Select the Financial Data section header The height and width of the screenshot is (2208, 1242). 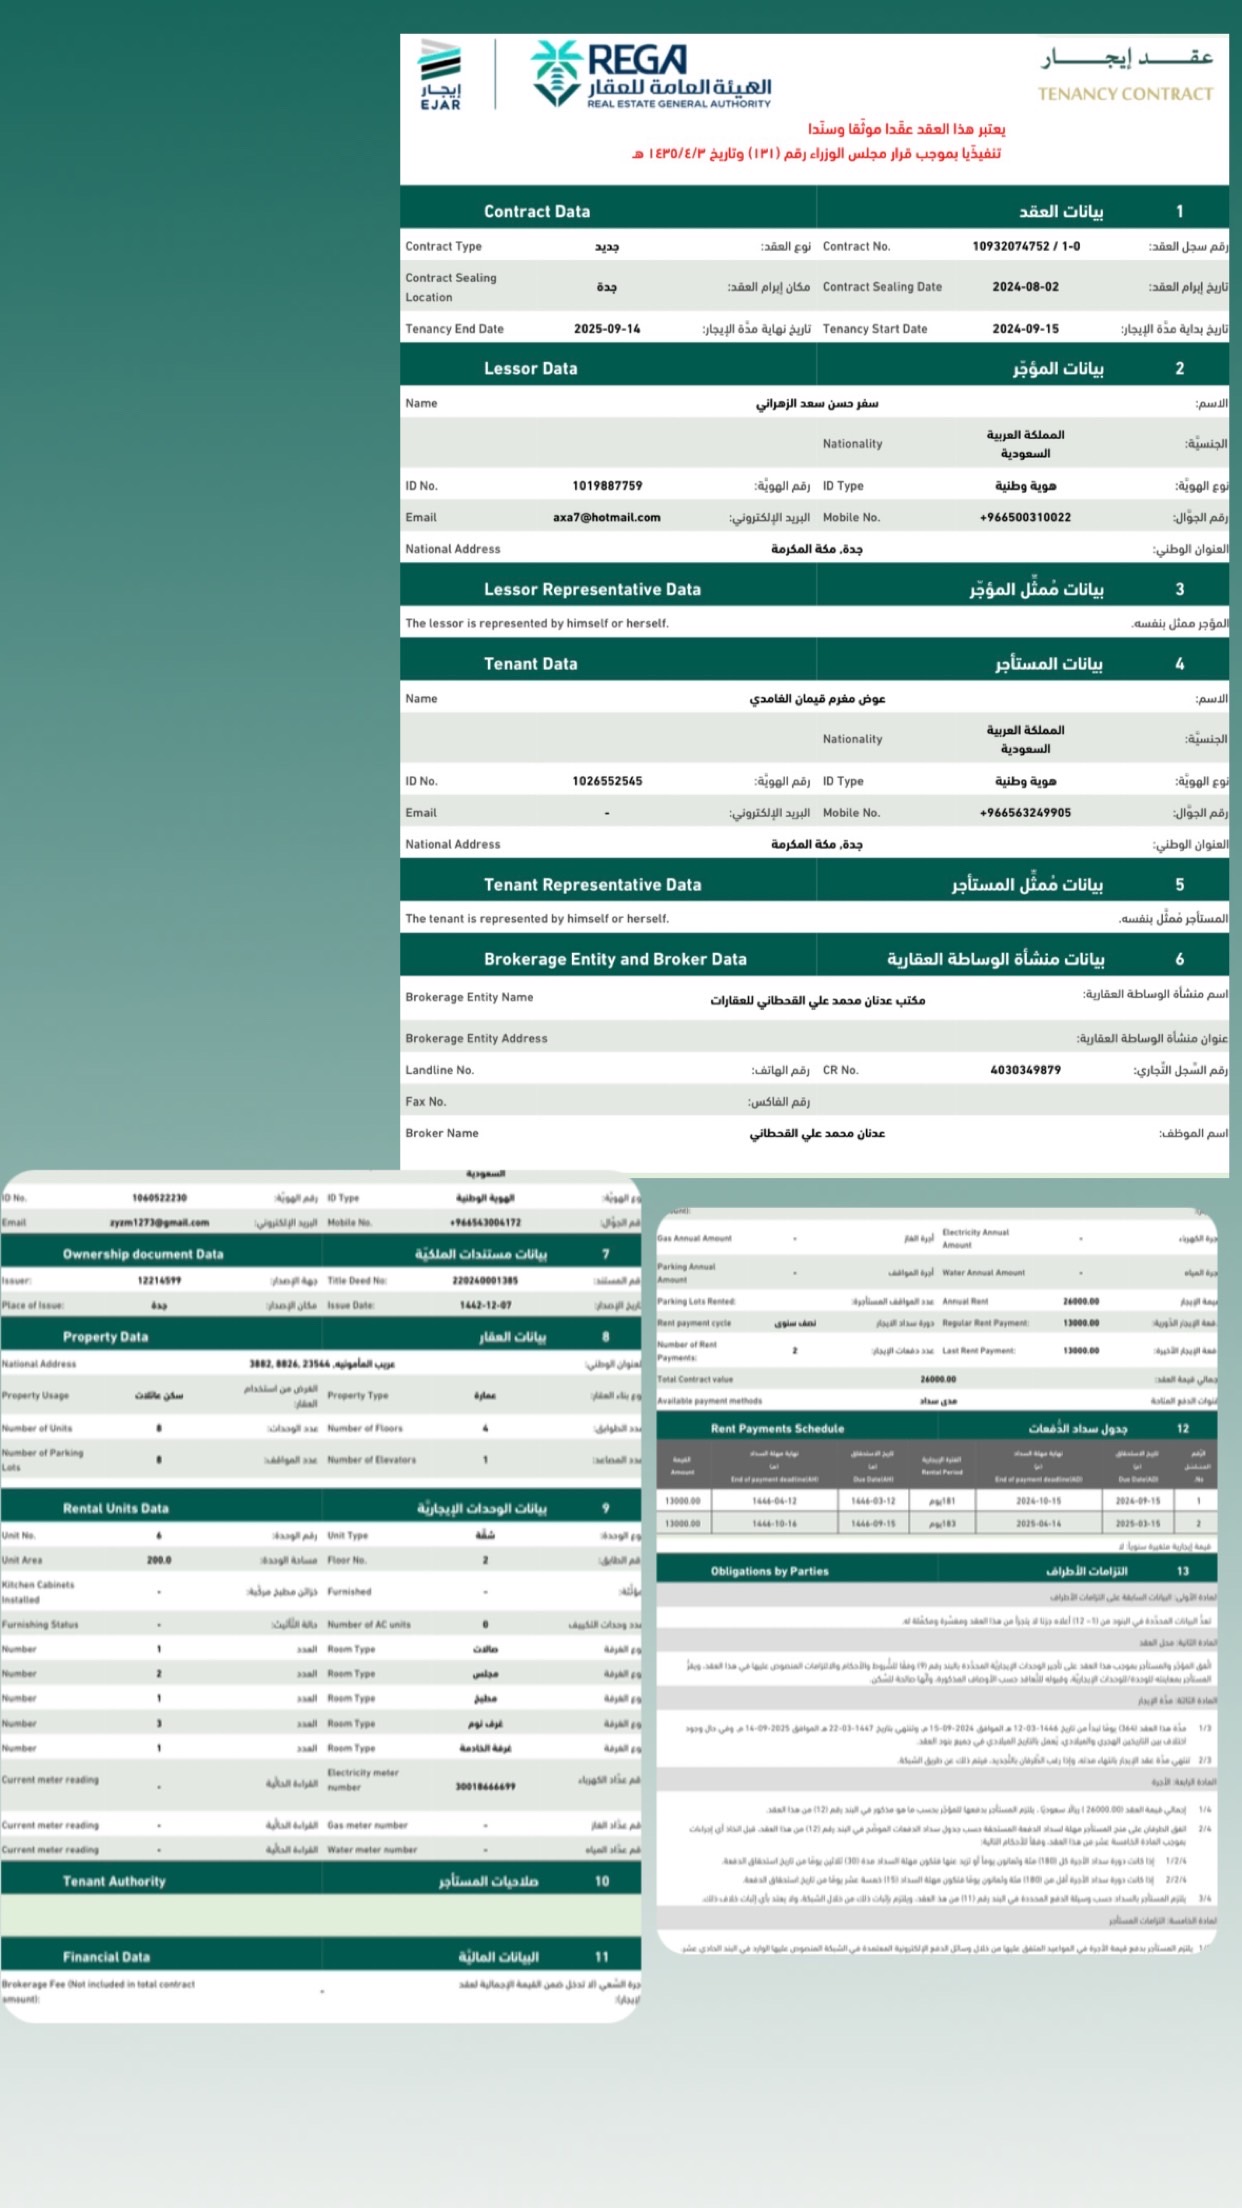[x=106, y=1957]
